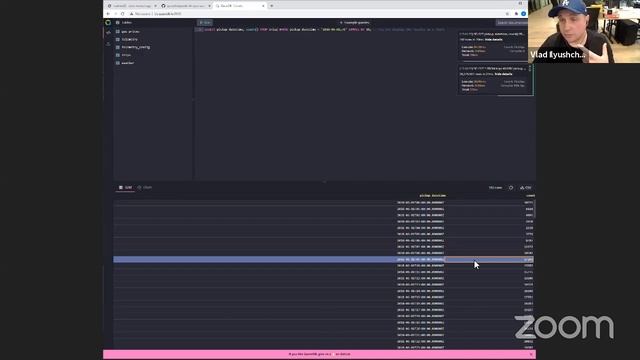Download results as CSV
This screenshot has width=640, height=360.
[x=526, y=188]
